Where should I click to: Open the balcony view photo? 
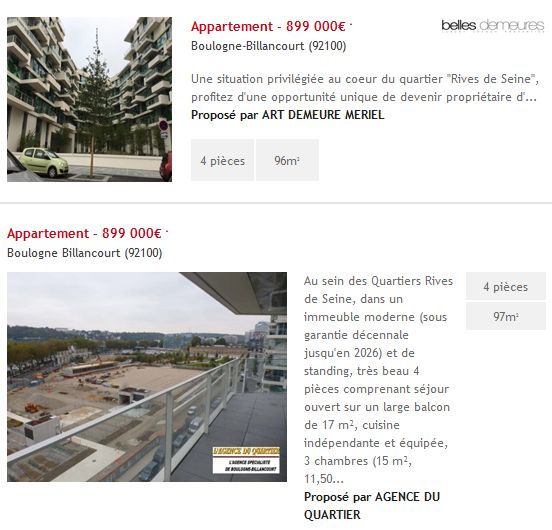(147, 377)
